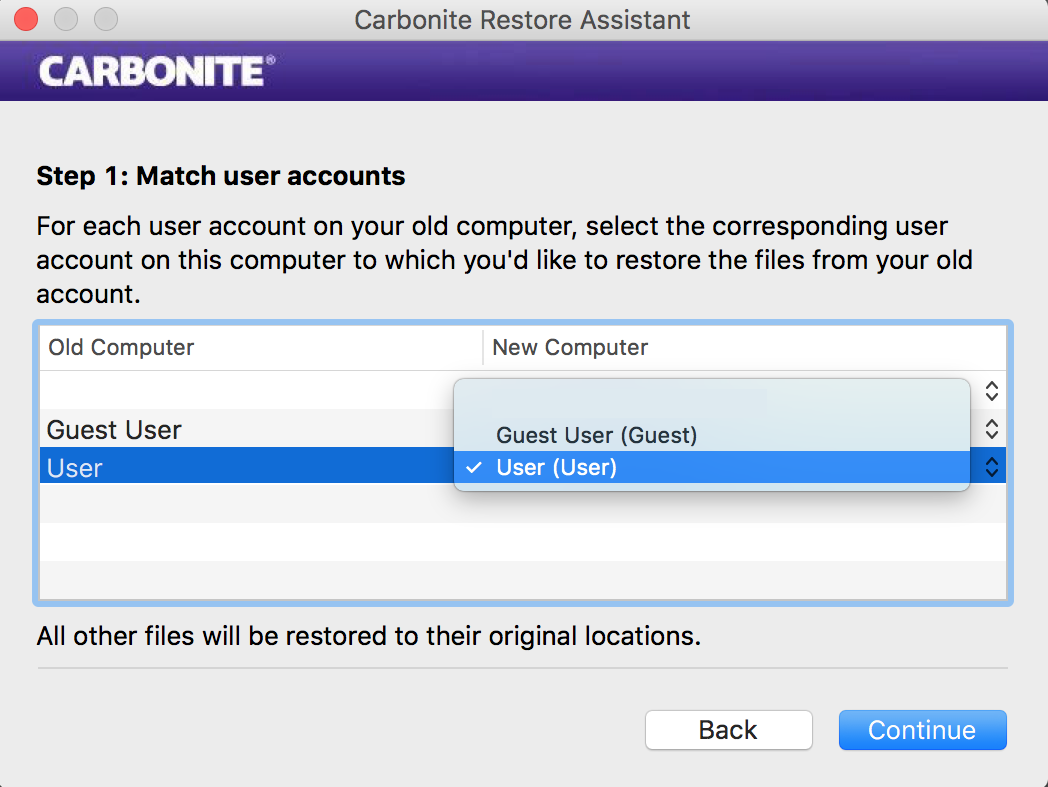Choose User (User) from the popup menu
This screenshot has width=1048, height=787.
click(556, 468)
